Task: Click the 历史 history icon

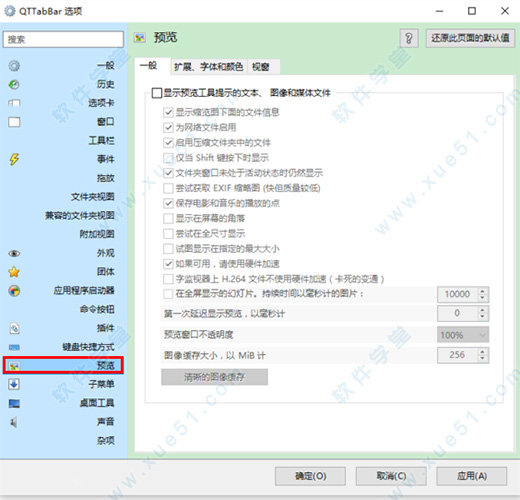Action: [14, 85]
